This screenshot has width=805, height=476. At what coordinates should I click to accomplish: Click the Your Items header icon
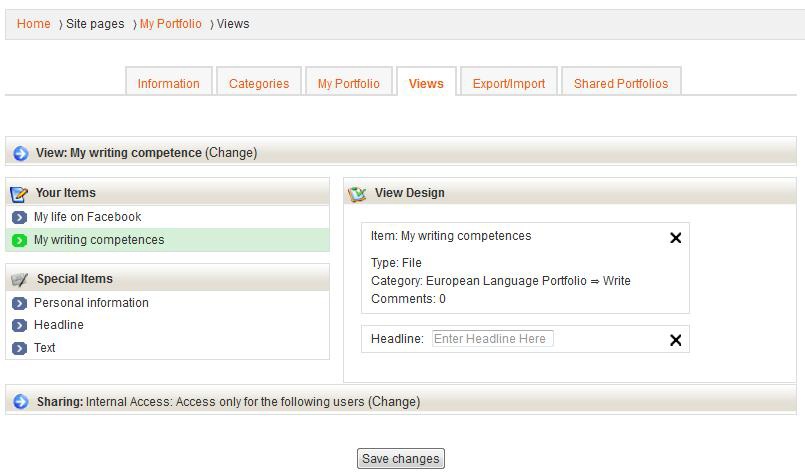(19, 193)
